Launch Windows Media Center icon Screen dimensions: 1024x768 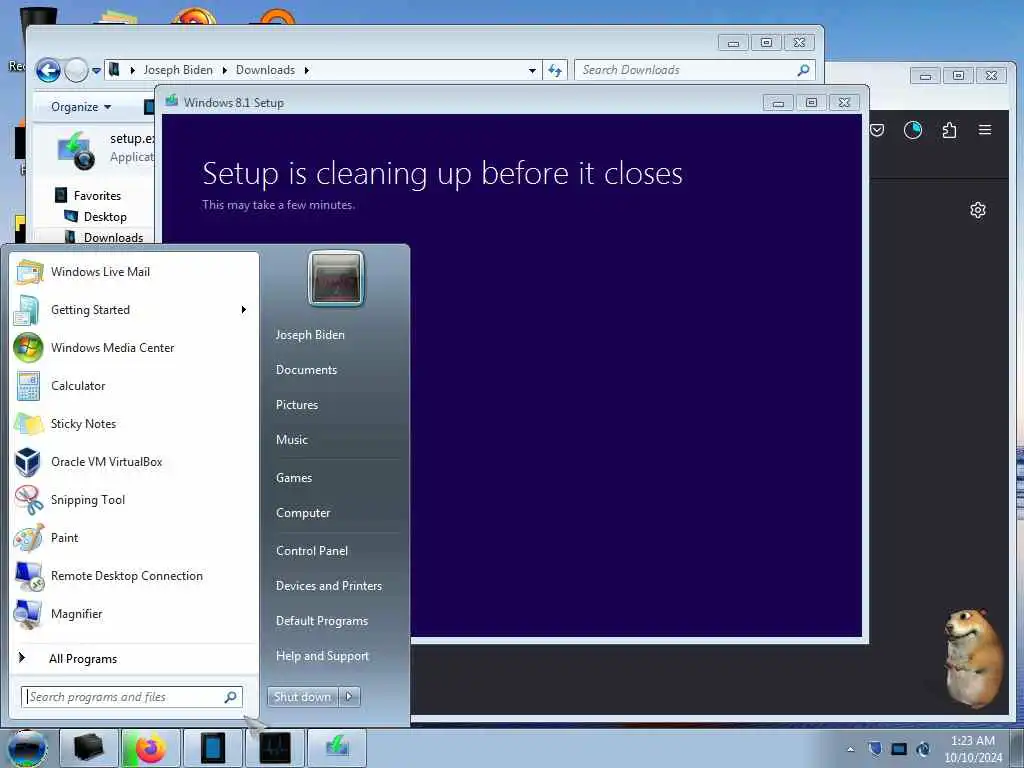(x=28, y=348)
